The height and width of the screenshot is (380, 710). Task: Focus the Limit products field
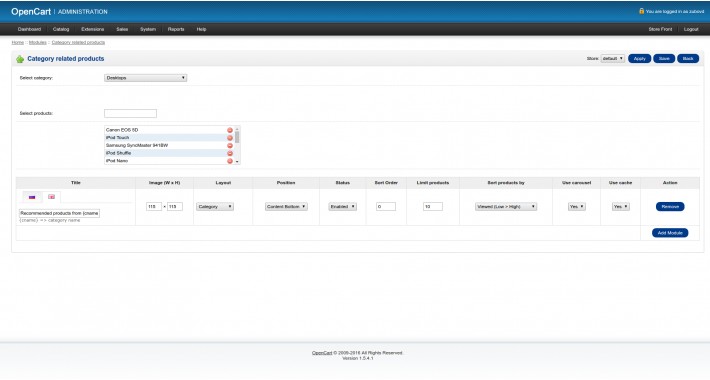pyautogui.click(x=433, y=207)
